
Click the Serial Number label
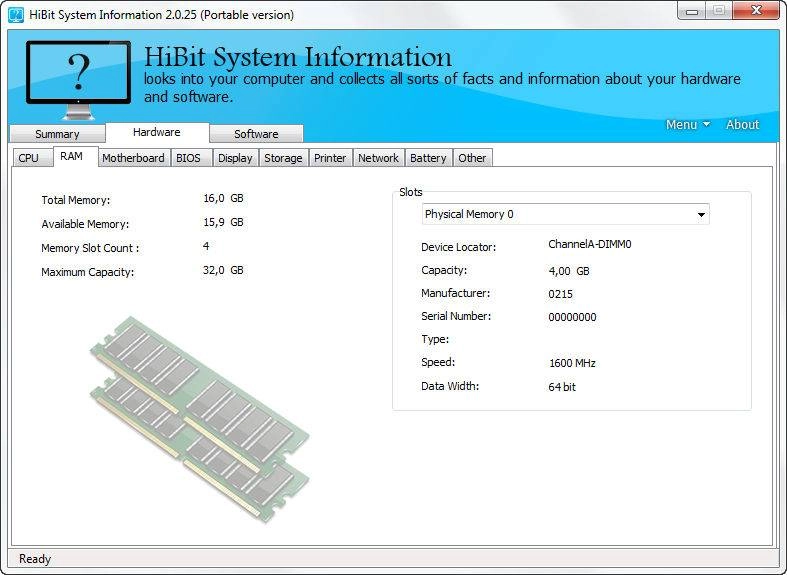[456, 316]
